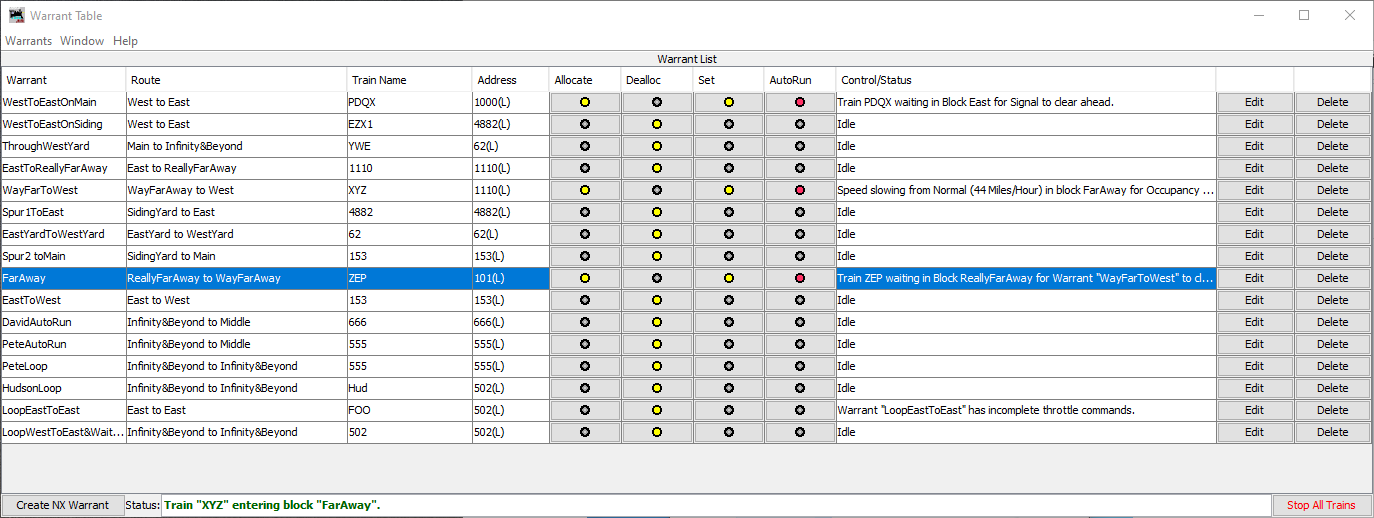This screenshot has width=1374, height=518.
Task: Click Dealloc indicator for LoopEastToEast warrant
Action: coord(657,410)
